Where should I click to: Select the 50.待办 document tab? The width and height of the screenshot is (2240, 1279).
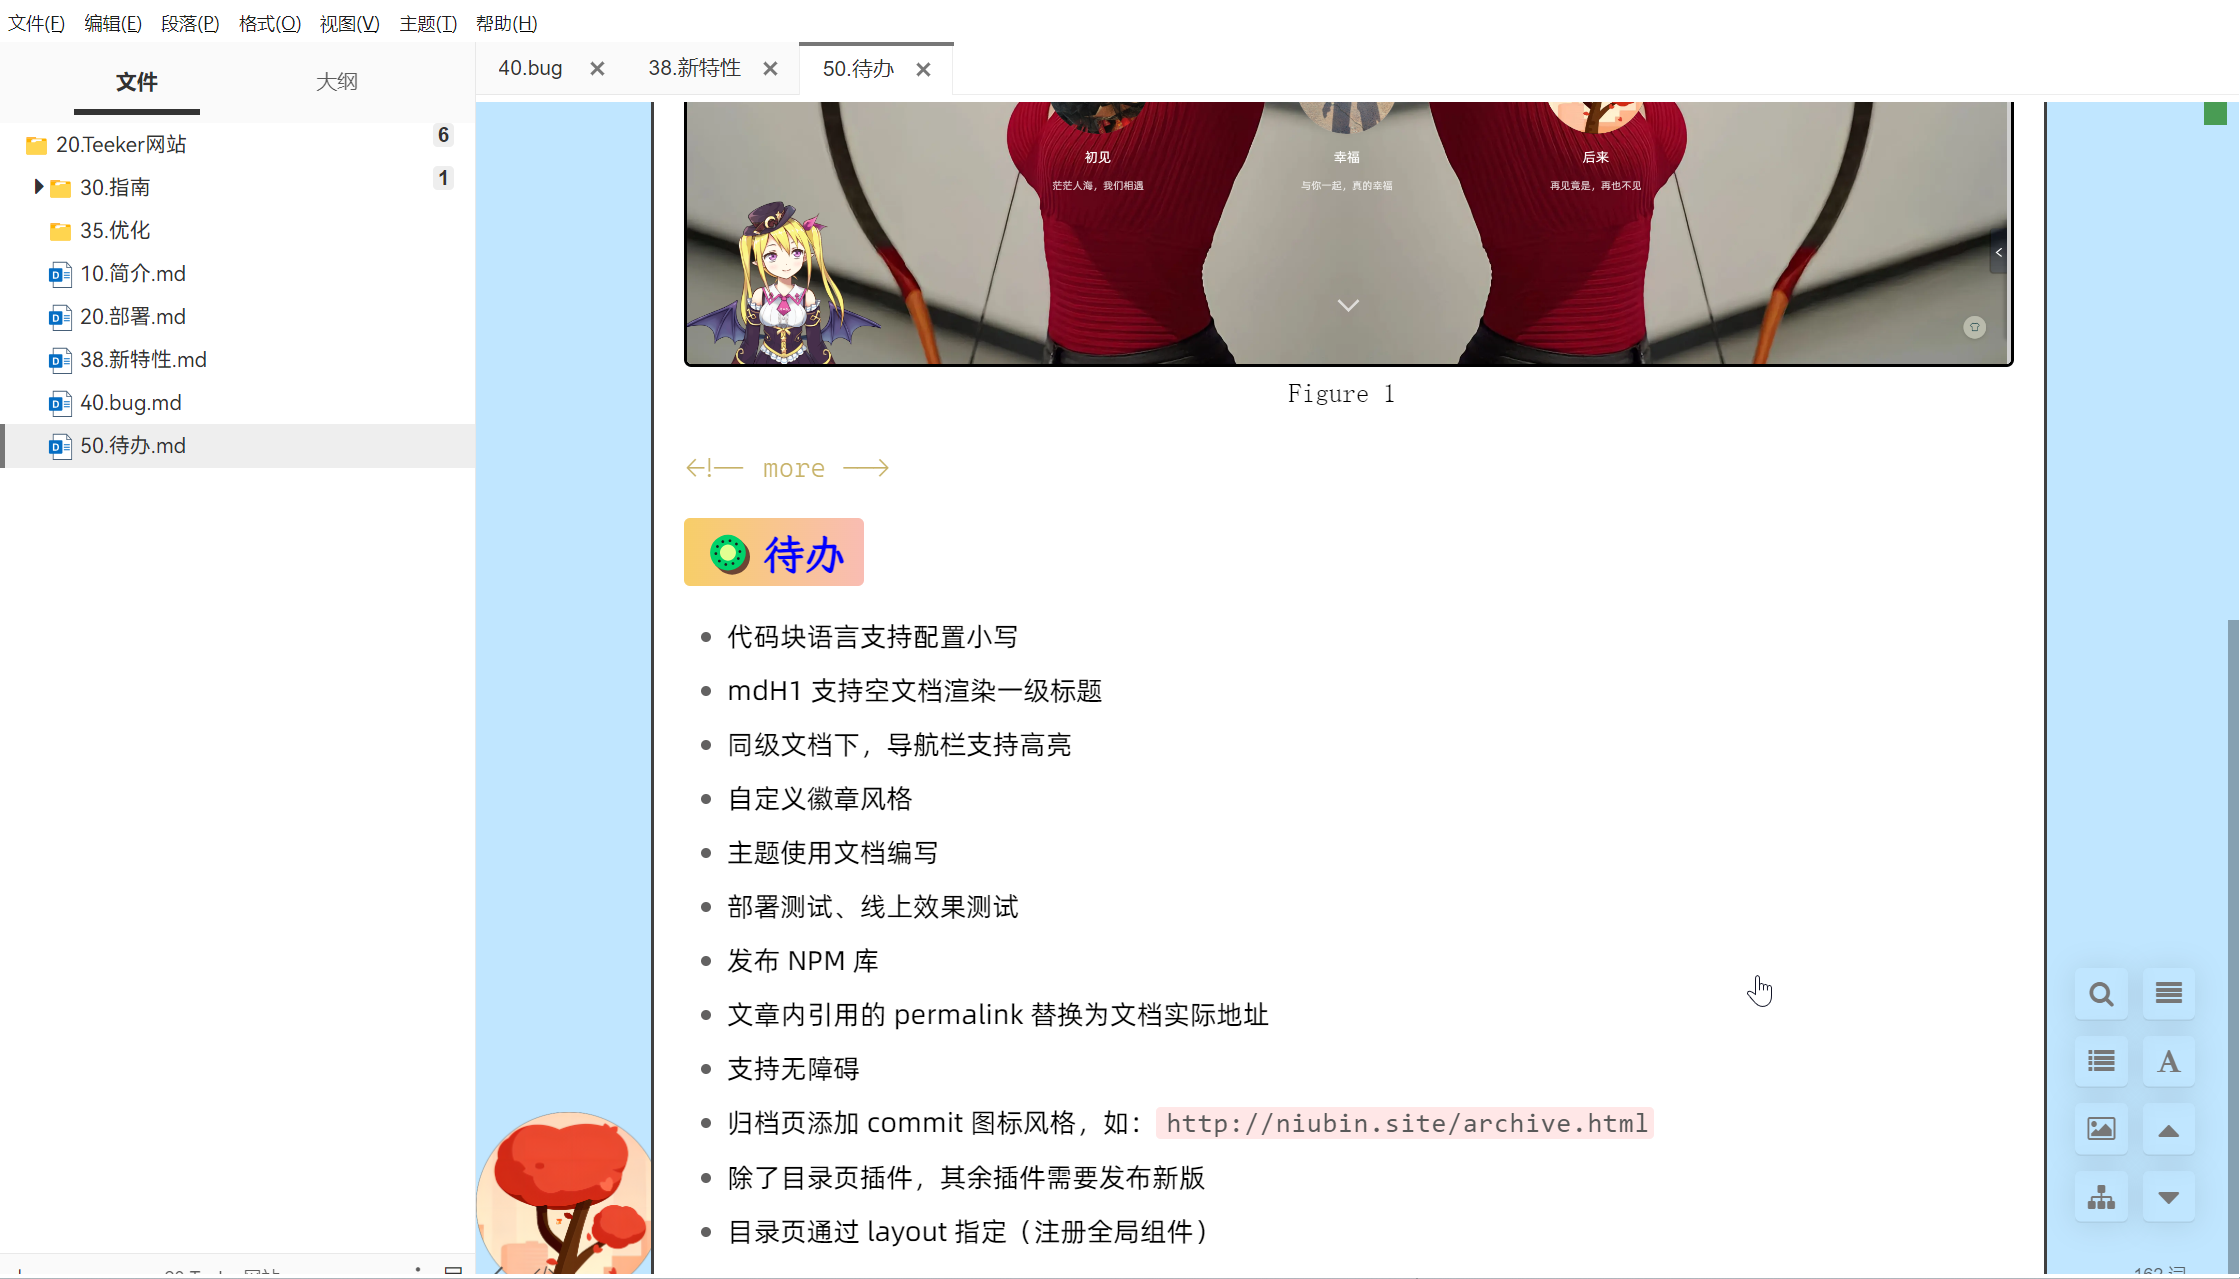858,69
